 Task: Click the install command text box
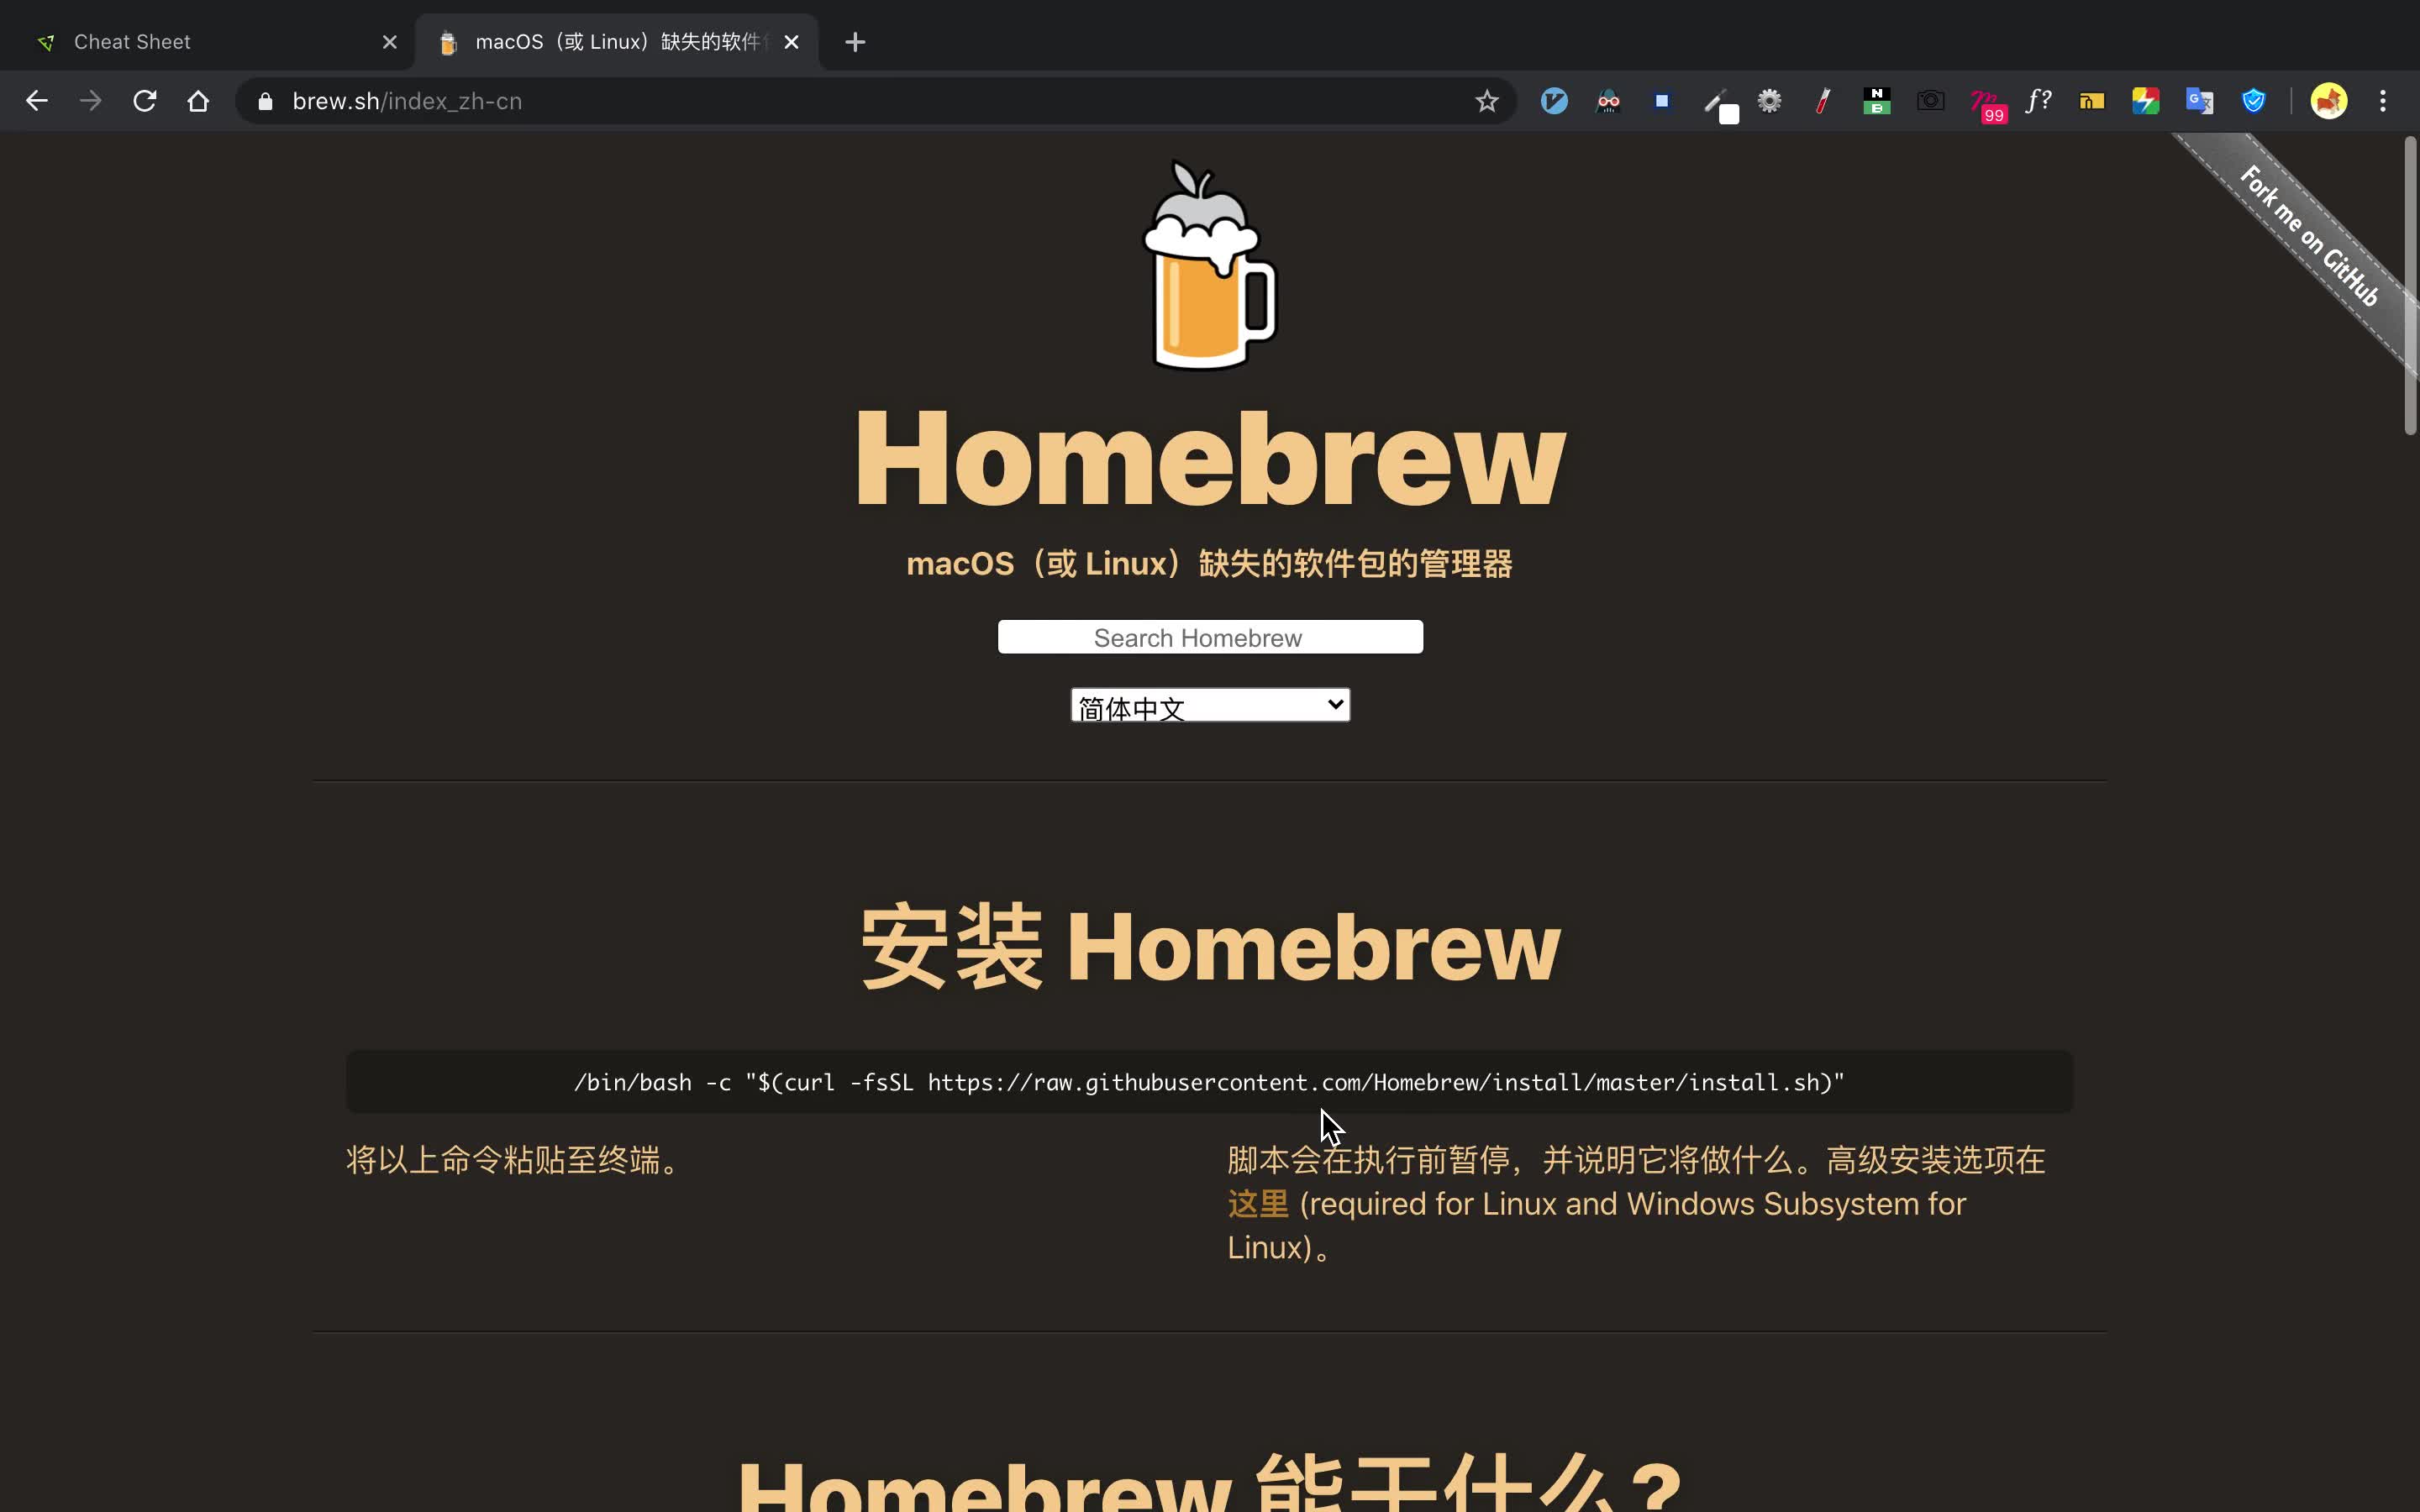pos(1209,1082)
